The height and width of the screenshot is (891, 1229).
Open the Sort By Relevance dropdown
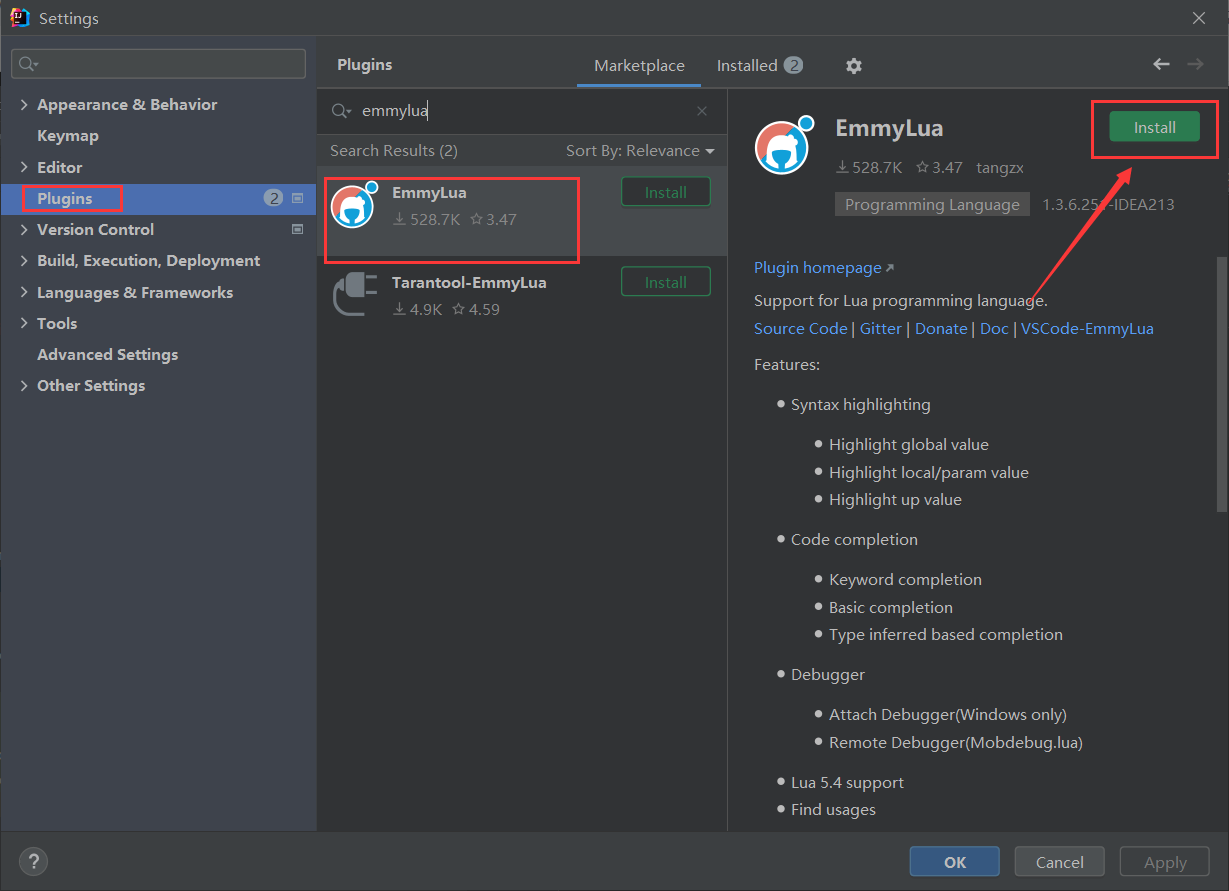(x=640, y=151)
